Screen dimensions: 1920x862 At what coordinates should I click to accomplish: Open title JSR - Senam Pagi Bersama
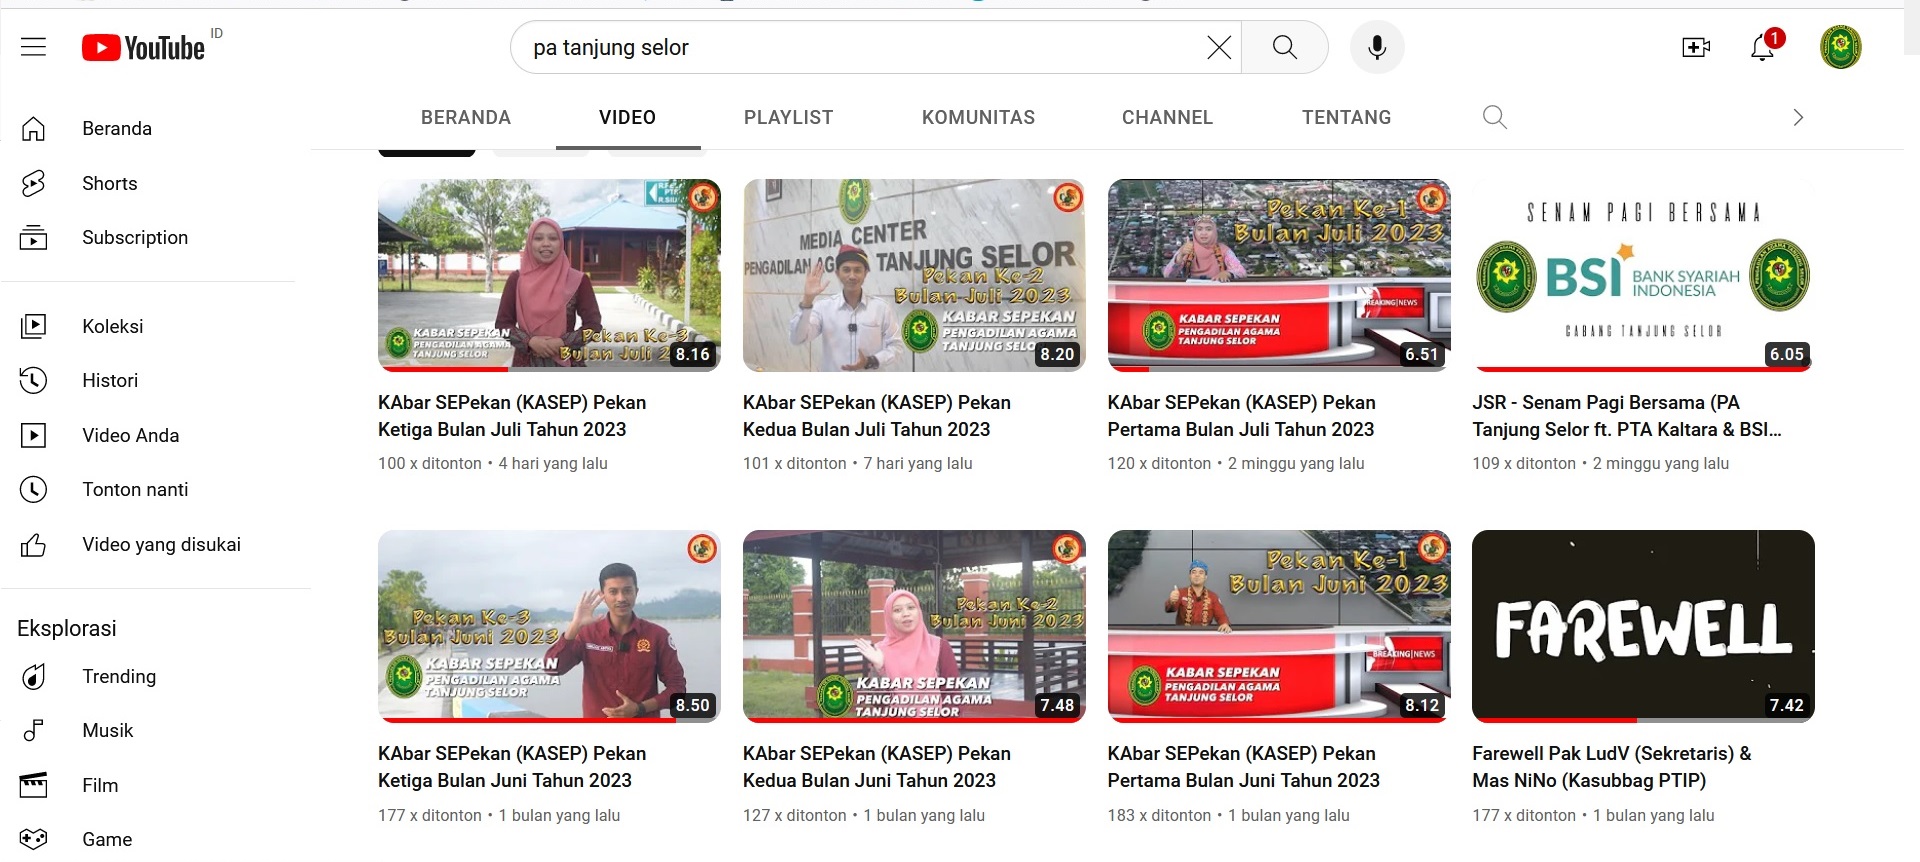tap(1627, 416)
